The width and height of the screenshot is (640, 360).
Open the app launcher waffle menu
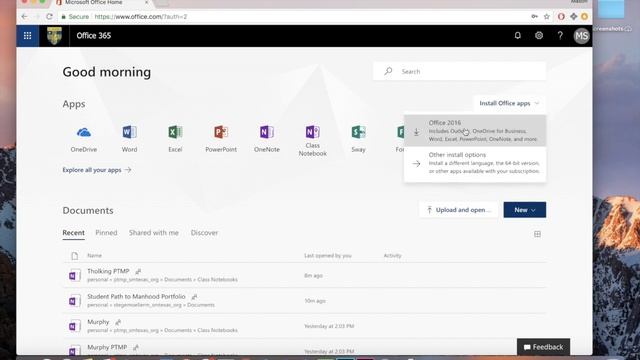[x=27, y=36]
